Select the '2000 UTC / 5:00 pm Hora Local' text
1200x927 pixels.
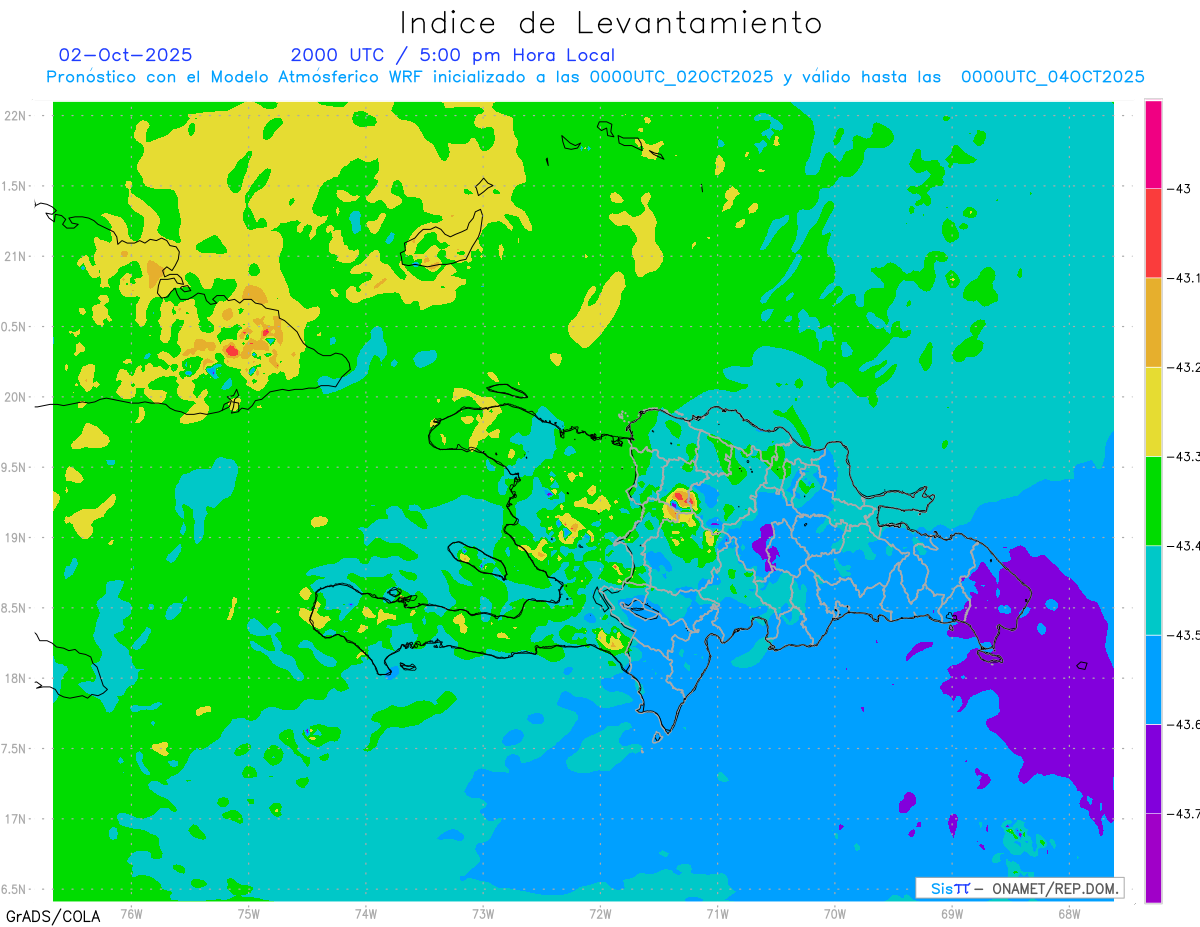click(452, 55)
